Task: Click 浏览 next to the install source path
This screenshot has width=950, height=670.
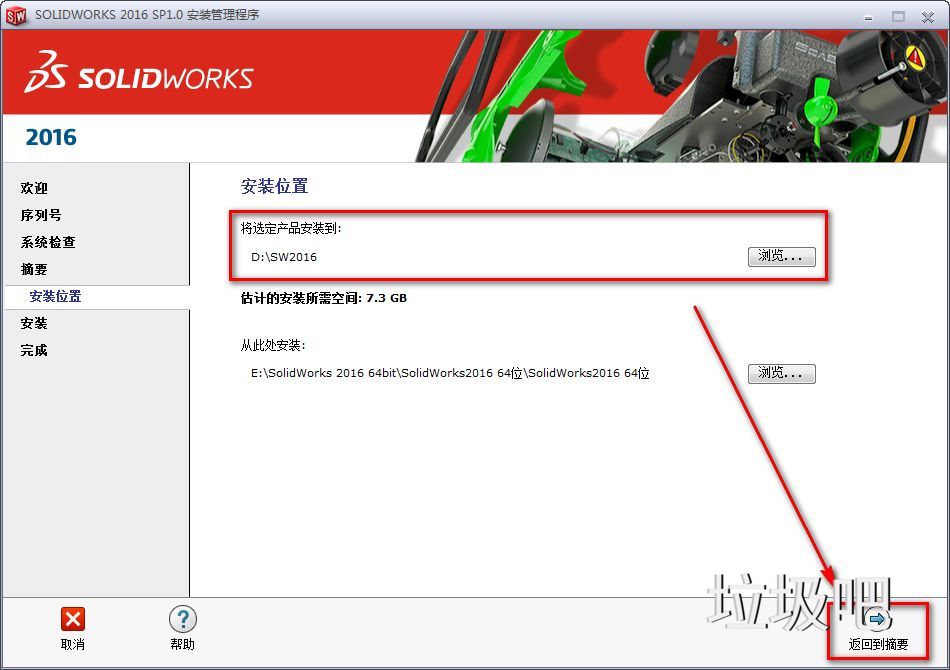Action: tap(781, 373)
